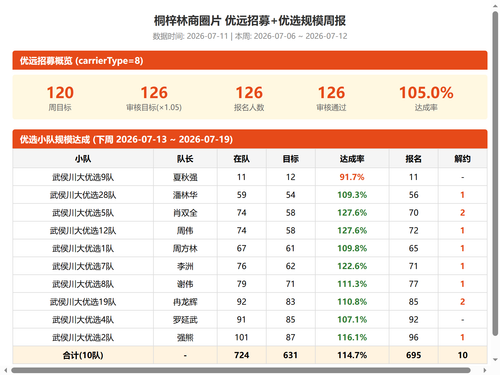Click the vertical scrollbar thumb
The width and height of the screenshot is (500, 375).
[495, 173]
